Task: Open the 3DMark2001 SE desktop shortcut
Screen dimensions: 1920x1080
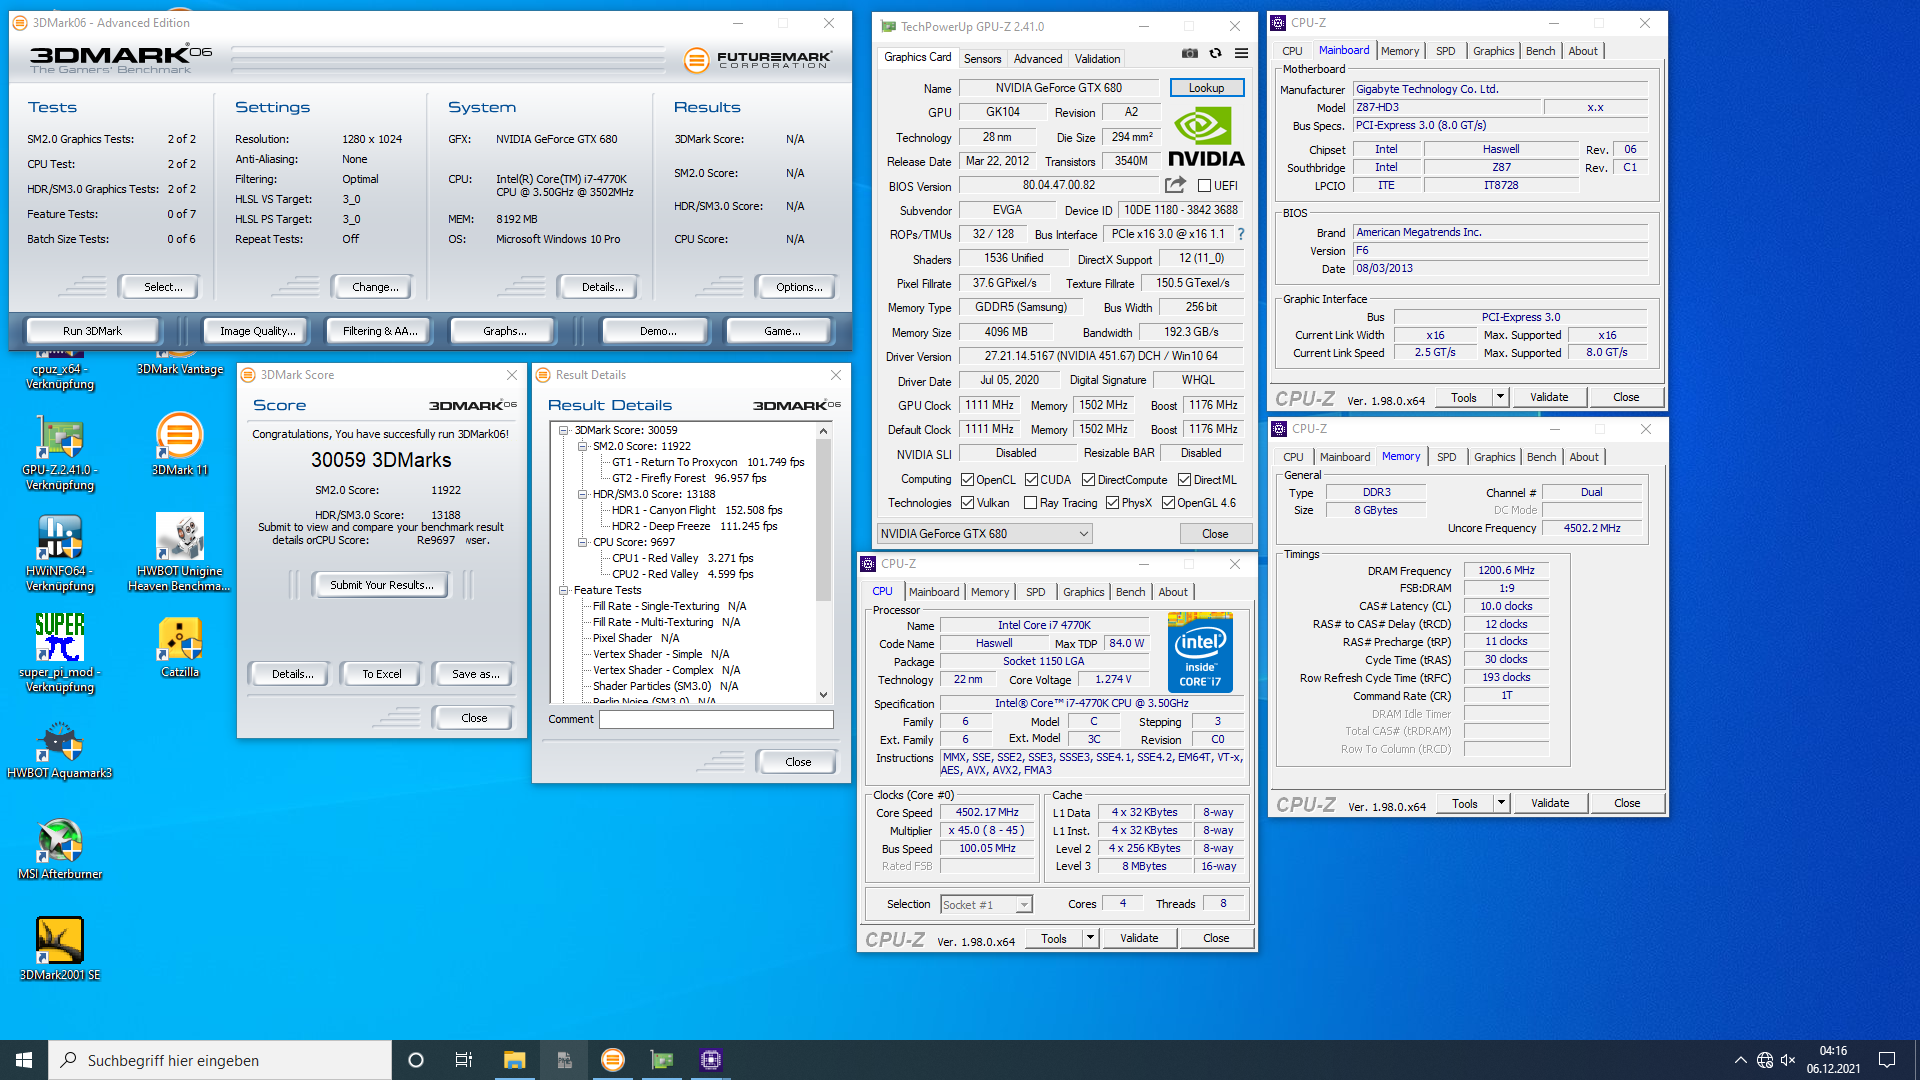Action: (x=60, y=950)
